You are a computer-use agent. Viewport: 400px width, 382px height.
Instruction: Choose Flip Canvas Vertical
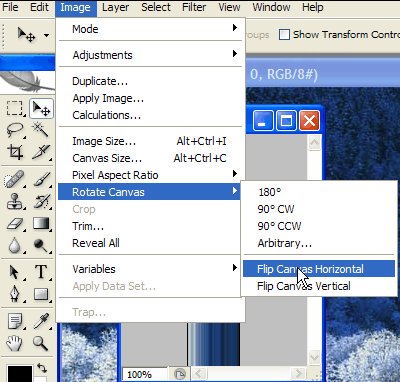click(x=319, y=286)
